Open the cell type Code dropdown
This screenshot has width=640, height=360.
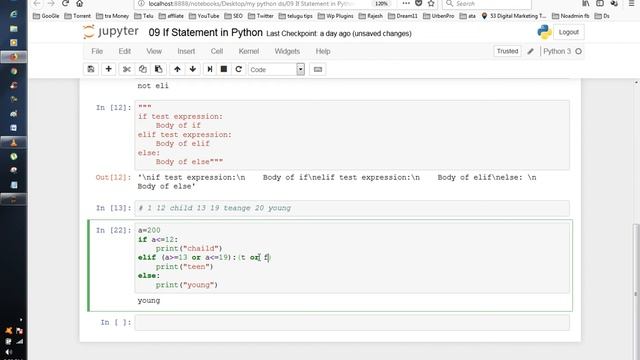[x=276, y=70]
